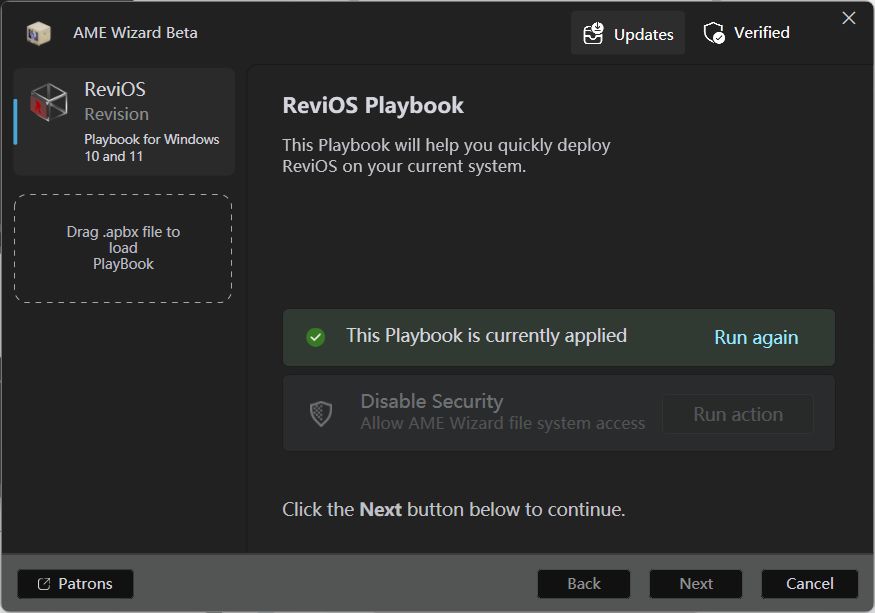Click the 'Disable Security' label
875x613 pixels.
point(432,401)
